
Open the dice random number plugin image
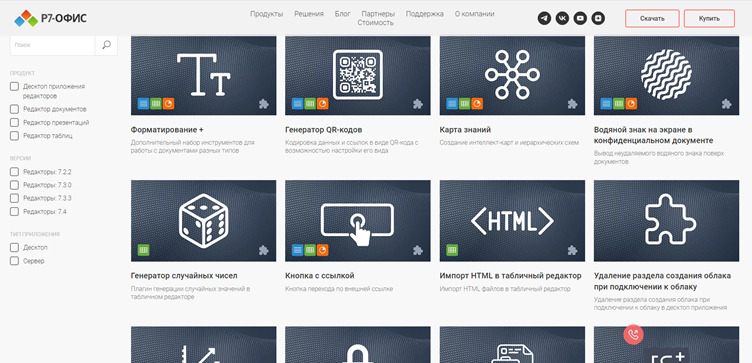[203, 221]
